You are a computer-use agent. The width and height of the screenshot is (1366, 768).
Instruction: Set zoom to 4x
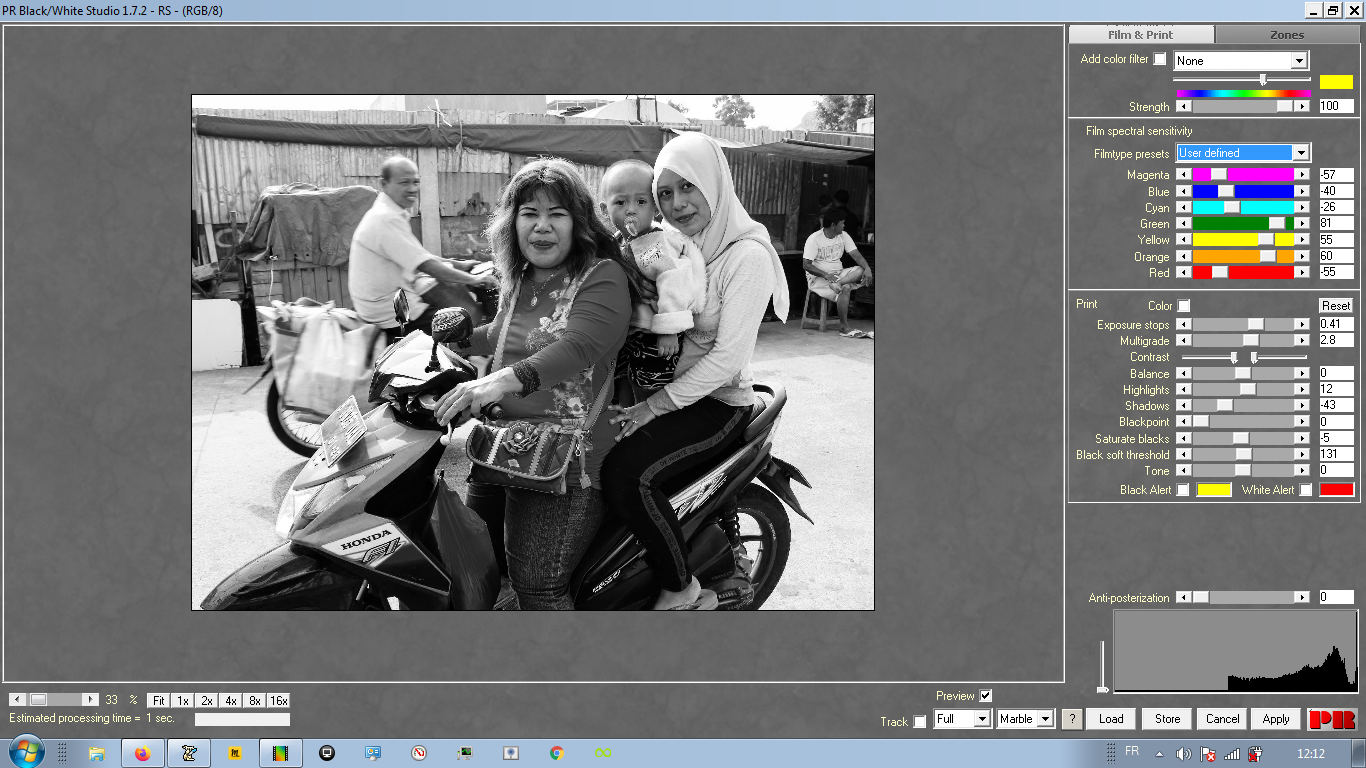(x=230, y=700)
